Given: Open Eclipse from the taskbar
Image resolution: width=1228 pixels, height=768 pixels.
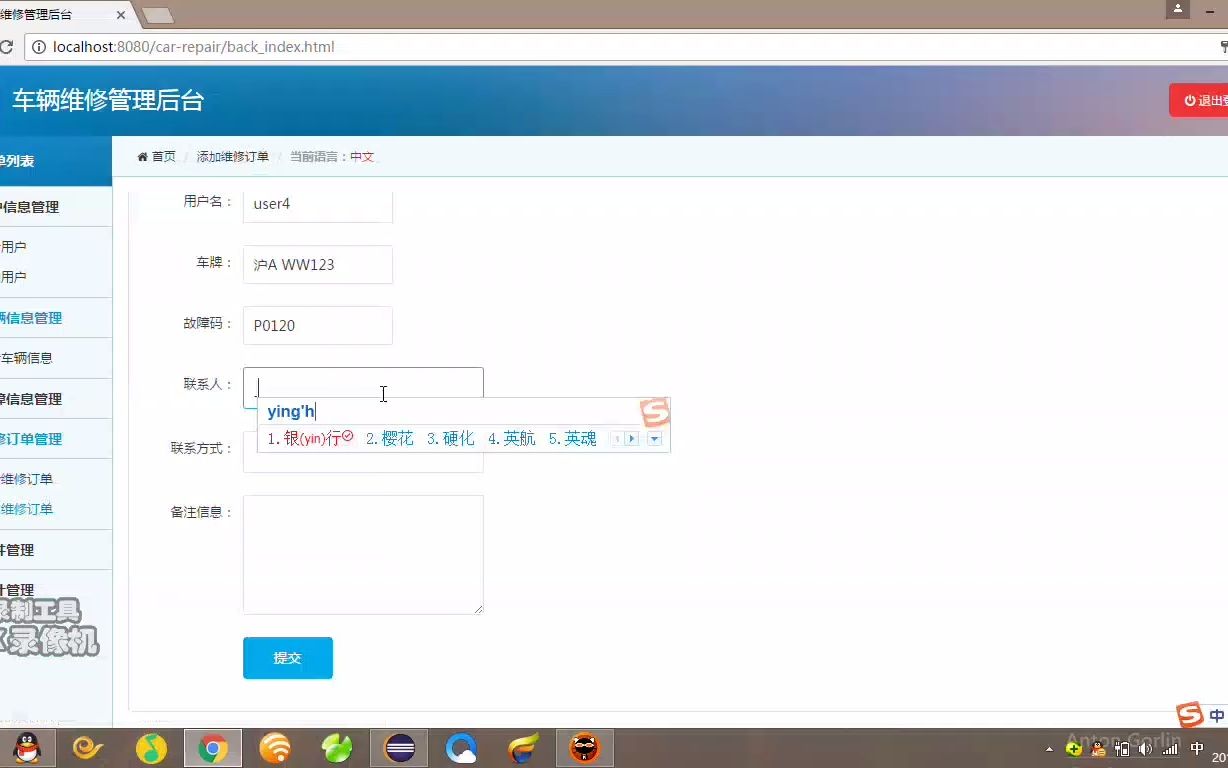Looking at the screenshot, I should pos(398,748).
